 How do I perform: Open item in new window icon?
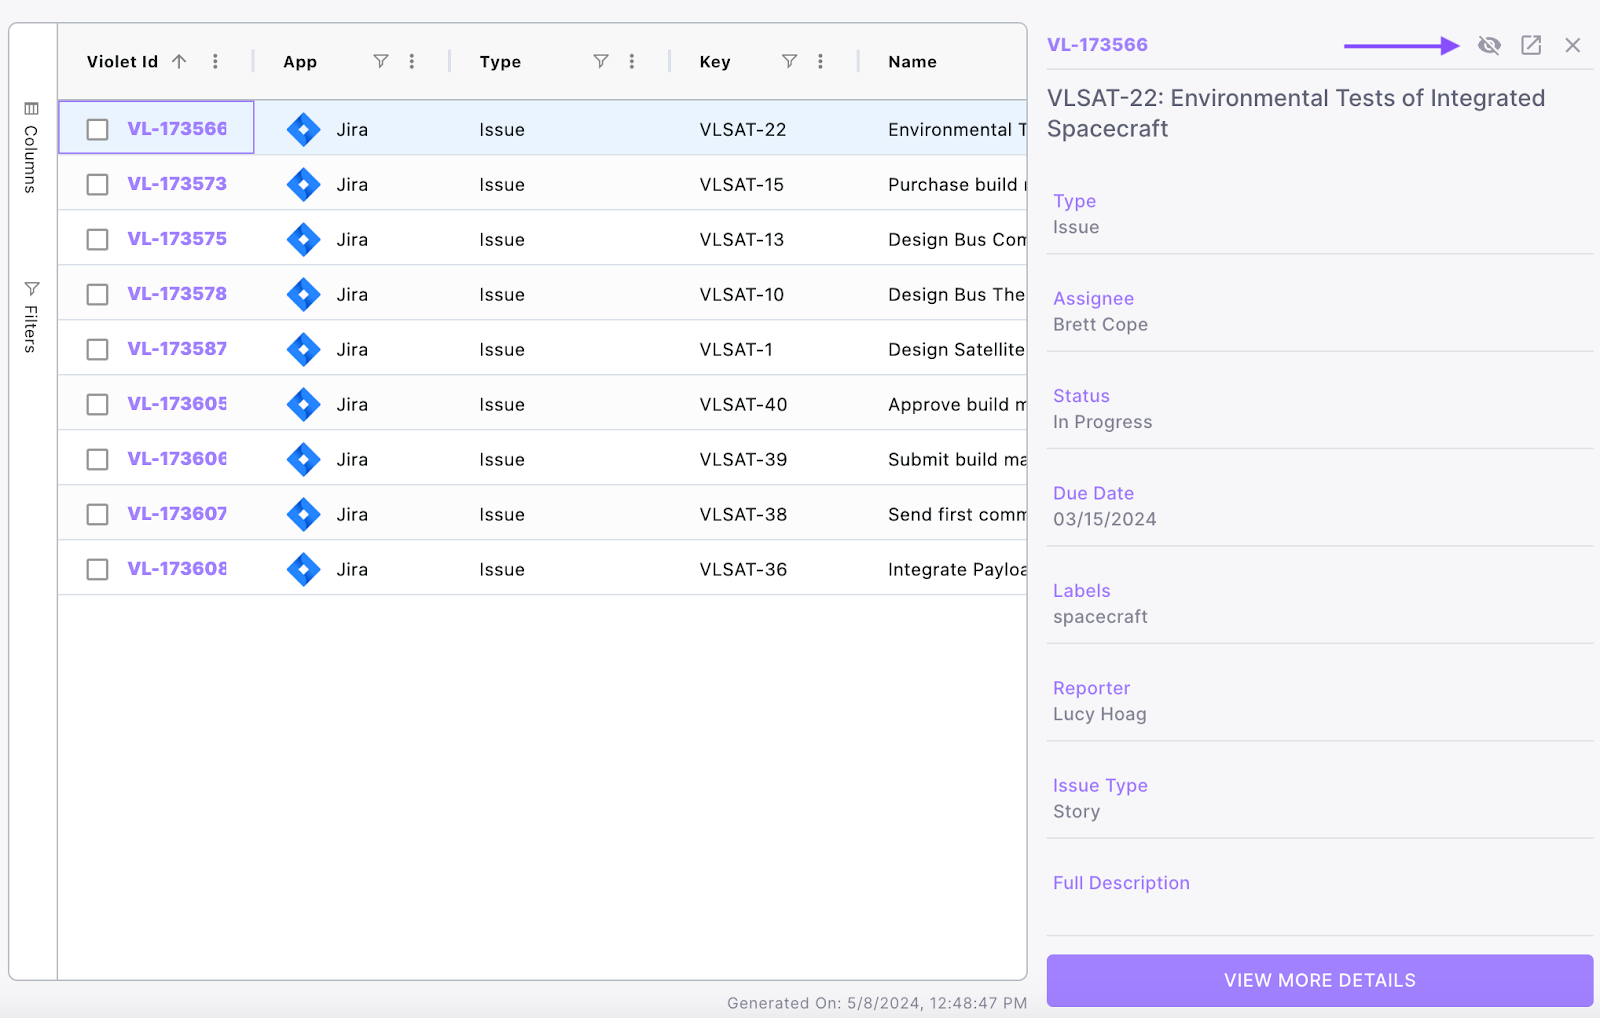point(1531,45)
